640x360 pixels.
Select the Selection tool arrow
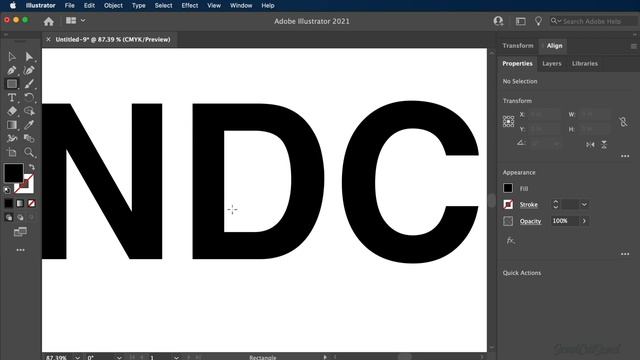(12, 57)
